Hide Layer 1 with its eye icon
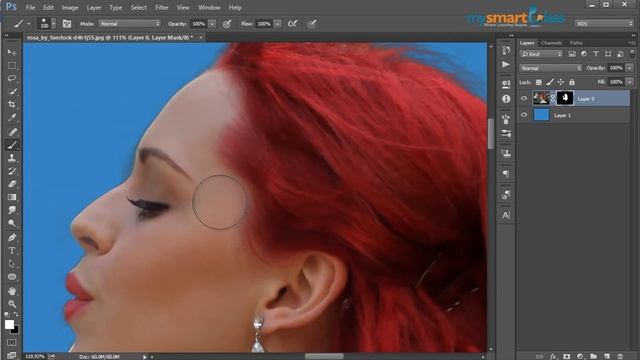Image resolution: width=640 pixels, height=360 pixels. point(524,115)
